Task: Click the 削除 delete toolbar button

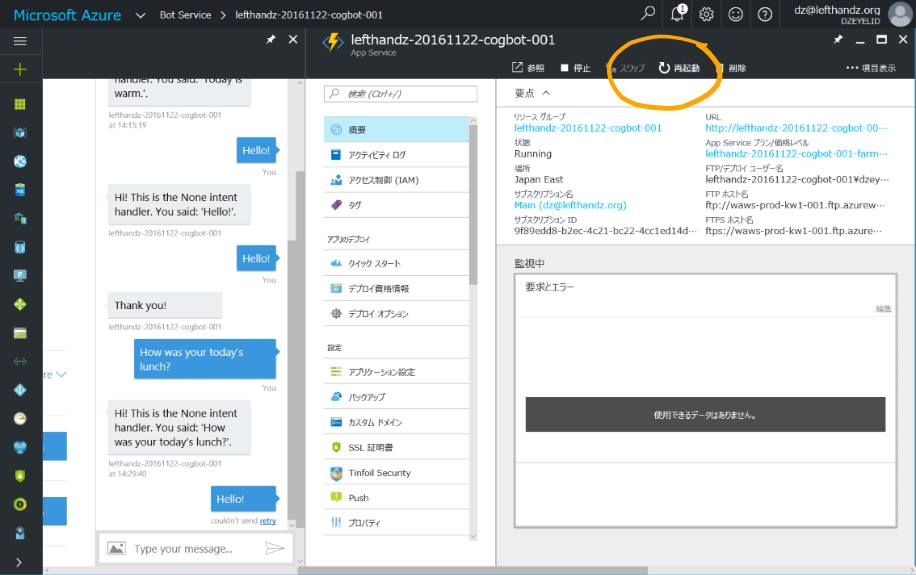Action: pyautogui.click(x=731, y=68)
